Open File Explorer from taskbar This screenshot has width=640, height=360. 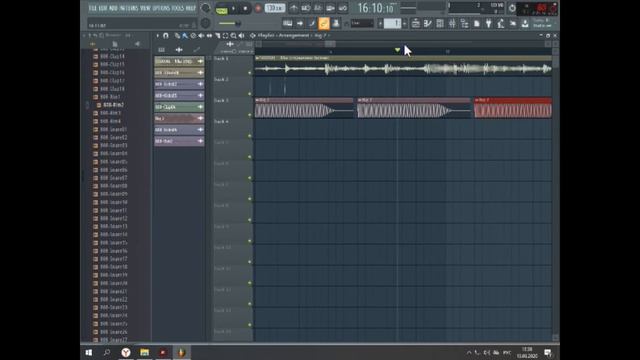click(144, 352)
